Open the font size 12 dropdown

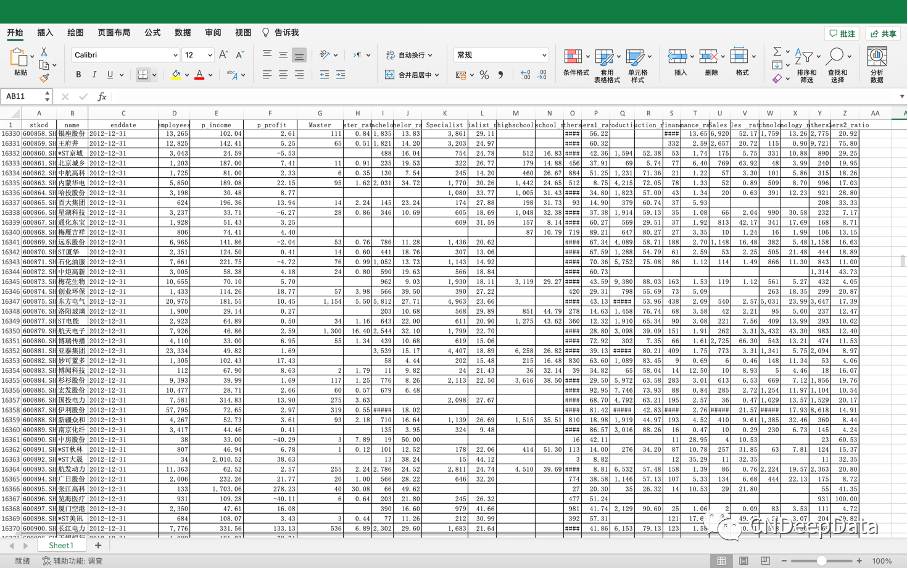click(x=210, y=55)
